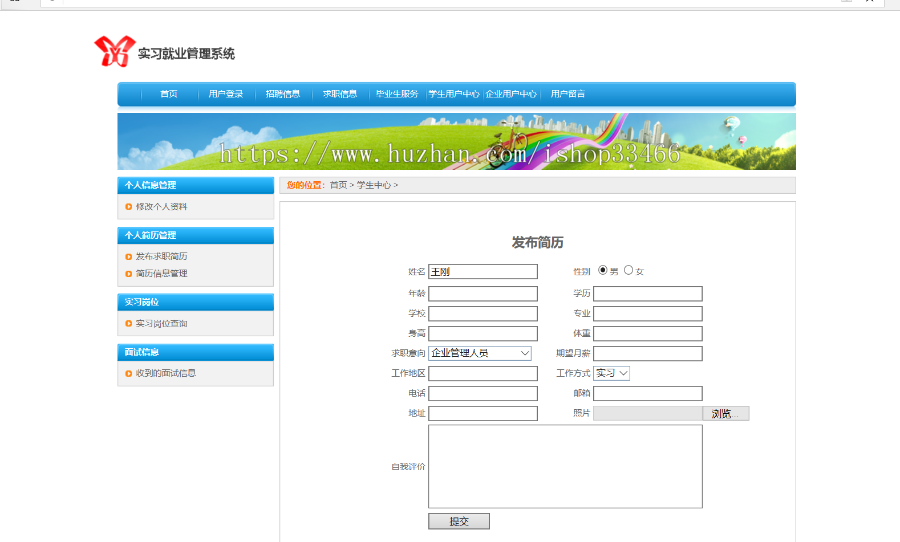Click the 浏览 browse button for photo
Image resolution: width=900 pixels, height=542 pixels.
pos(726,413)
